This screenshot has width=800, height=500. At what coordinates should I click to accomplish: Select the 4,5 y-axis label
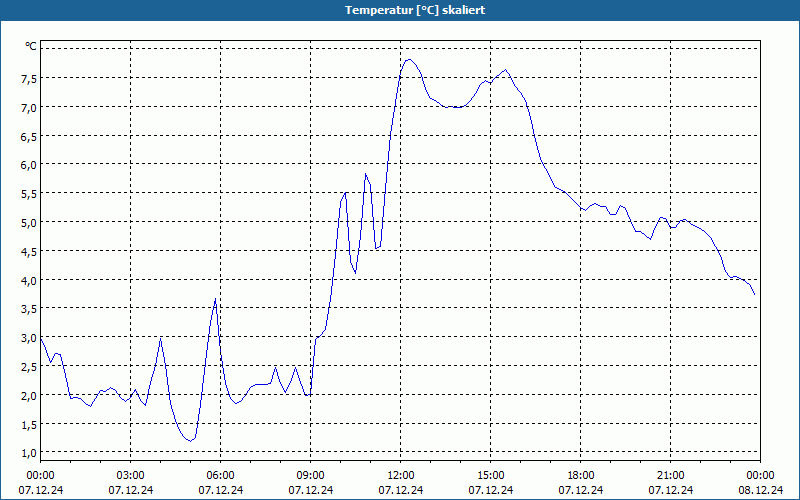(28, 251)
